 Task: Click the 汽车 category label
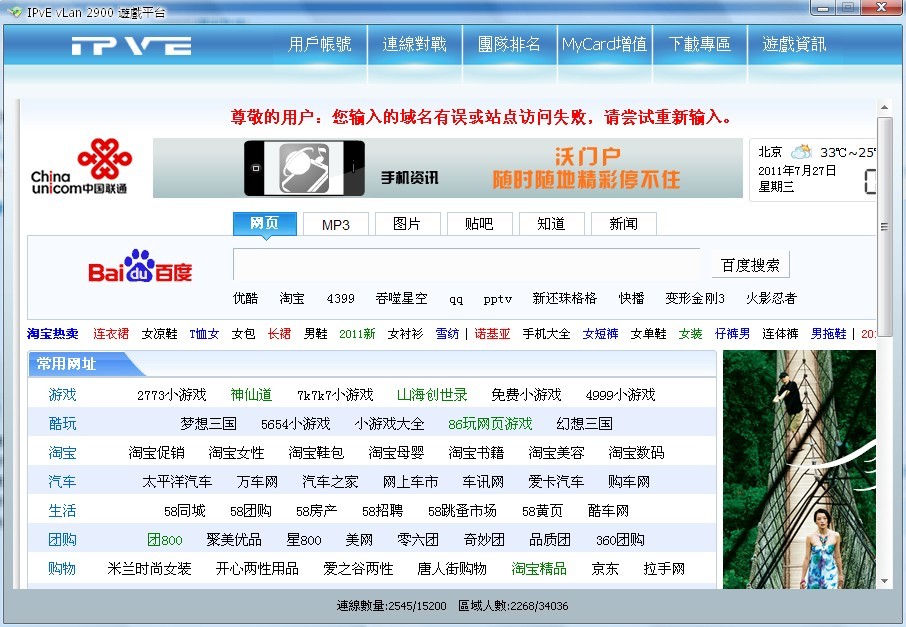point(62,481)
